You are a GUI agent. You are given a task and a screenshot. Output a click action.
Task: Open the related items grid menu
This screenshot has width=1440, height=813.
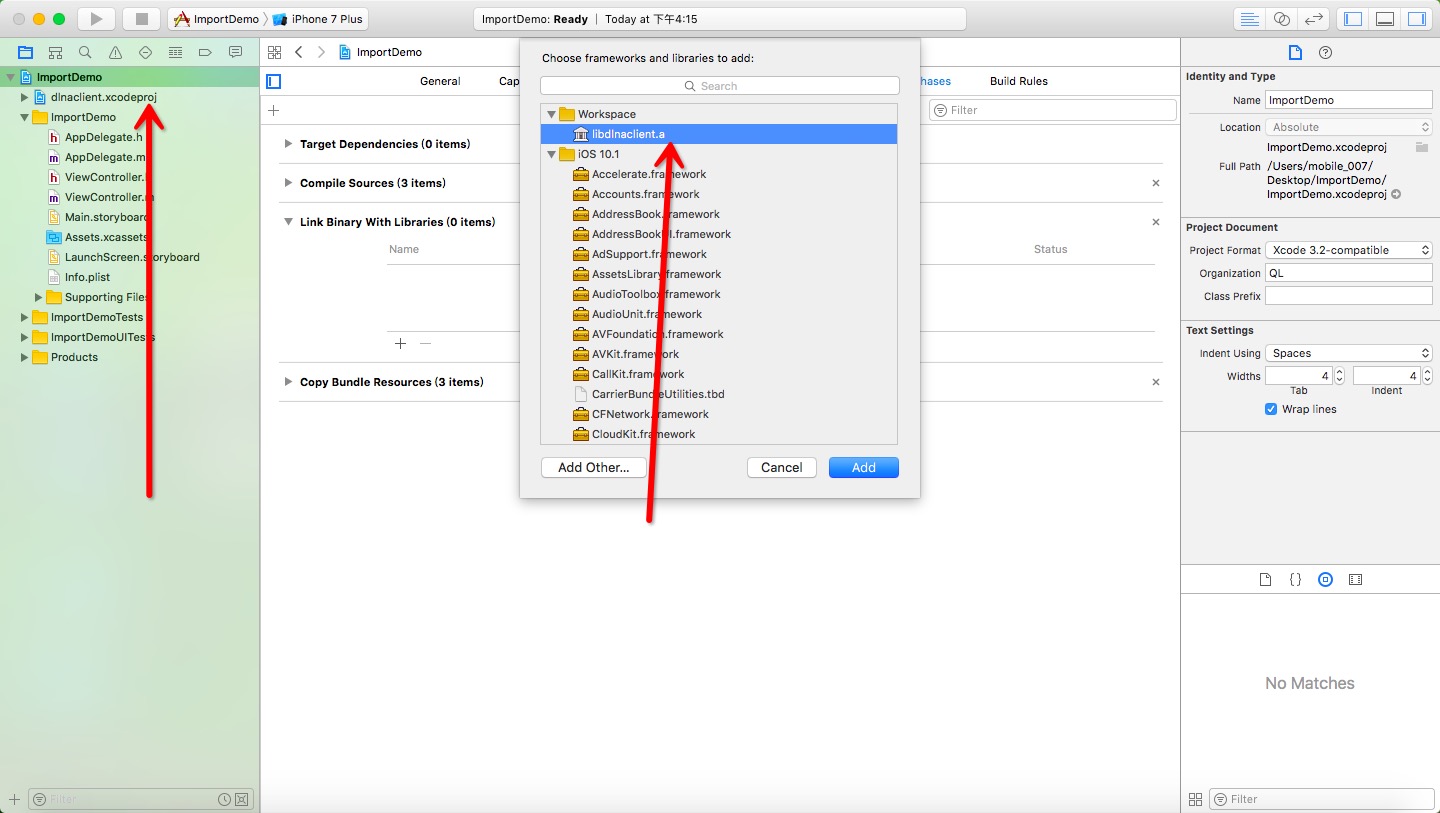274,52
